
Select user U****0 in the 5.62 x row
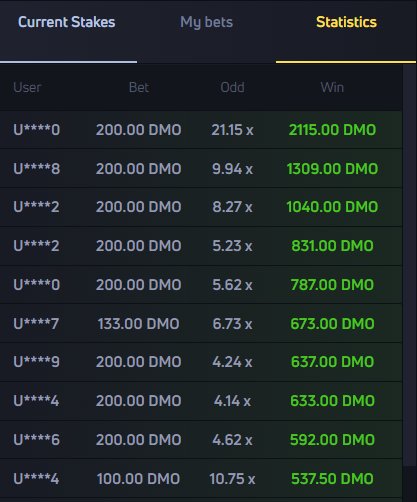coord(37,285)
